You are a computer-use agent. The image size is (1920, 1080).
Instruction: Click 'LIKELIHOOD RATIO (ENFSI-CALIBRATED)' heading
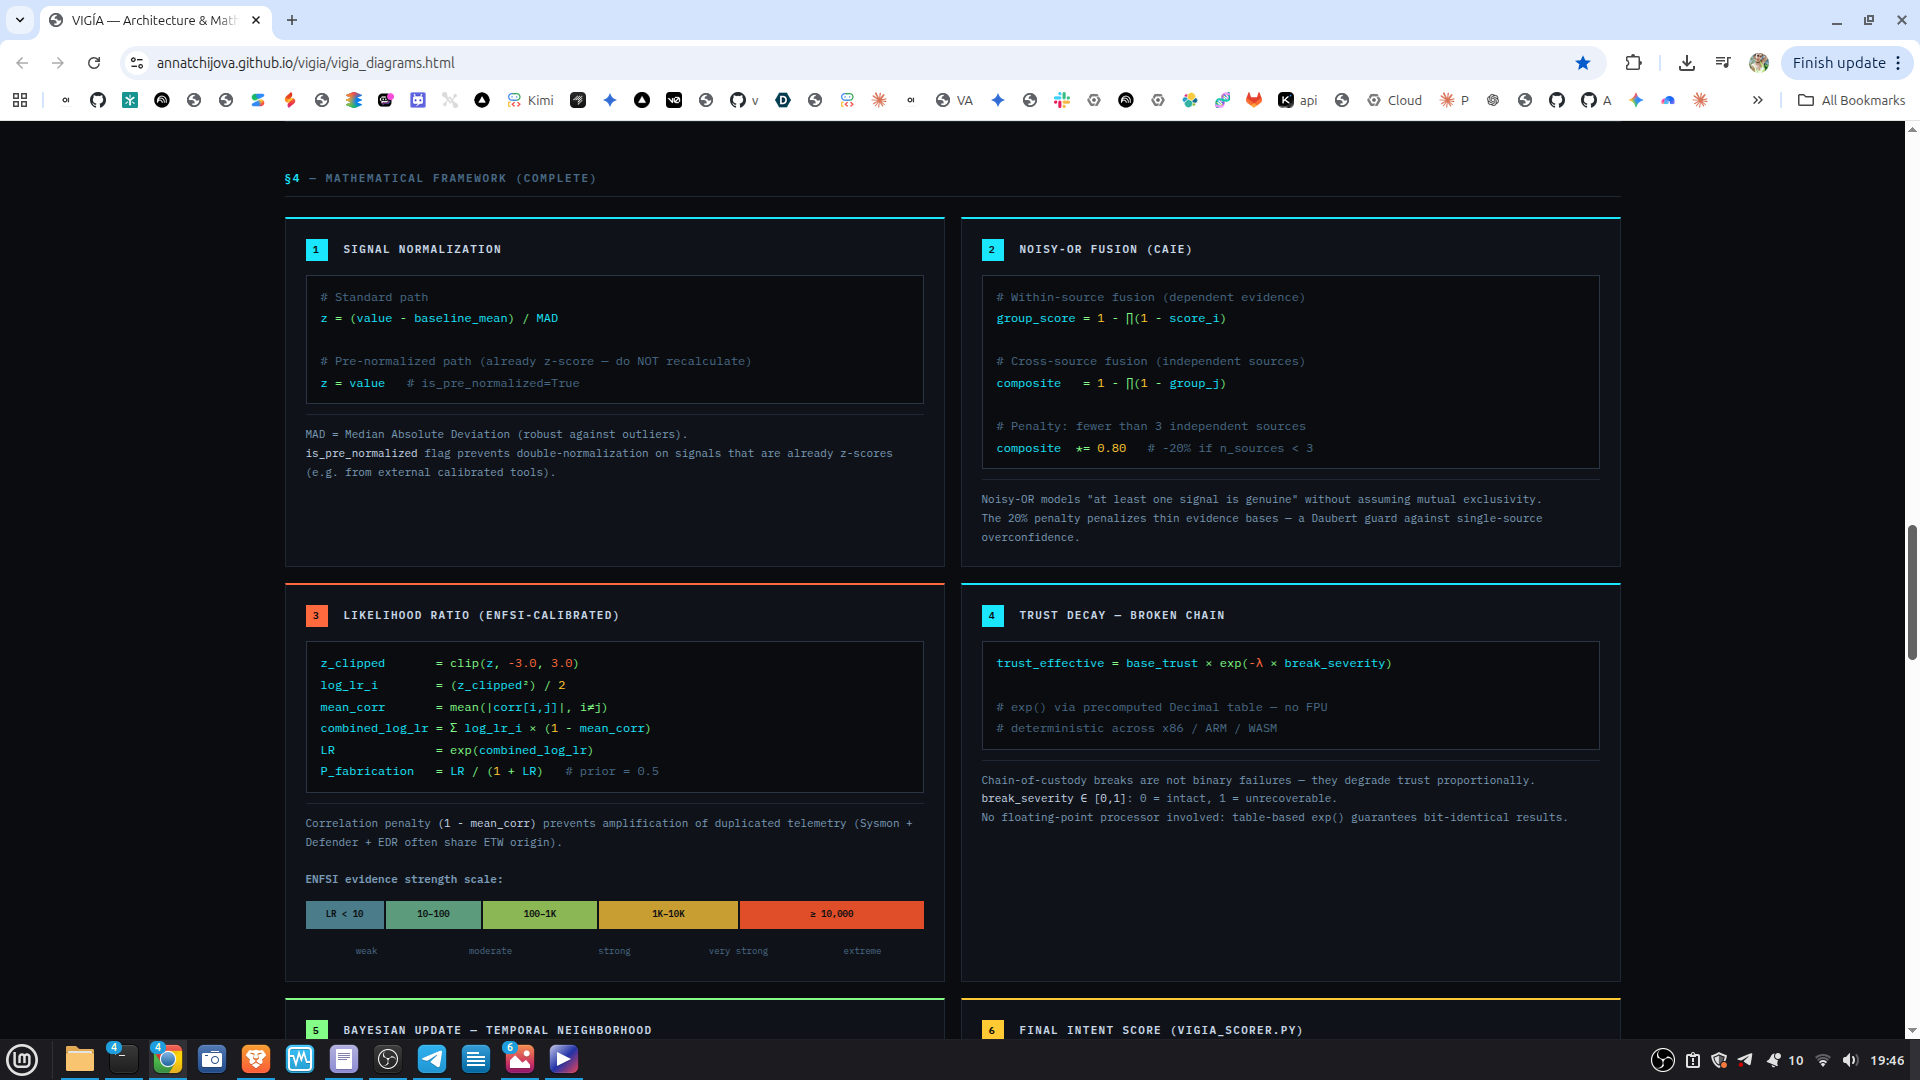click(x=481, y=615)
